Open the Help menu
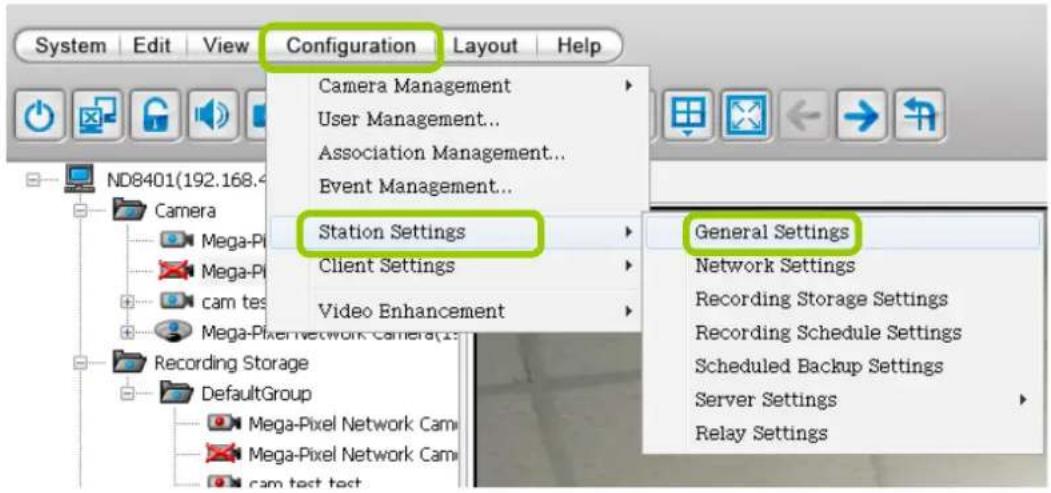Screen dimensions: 1051x493 tap(579, 46)
